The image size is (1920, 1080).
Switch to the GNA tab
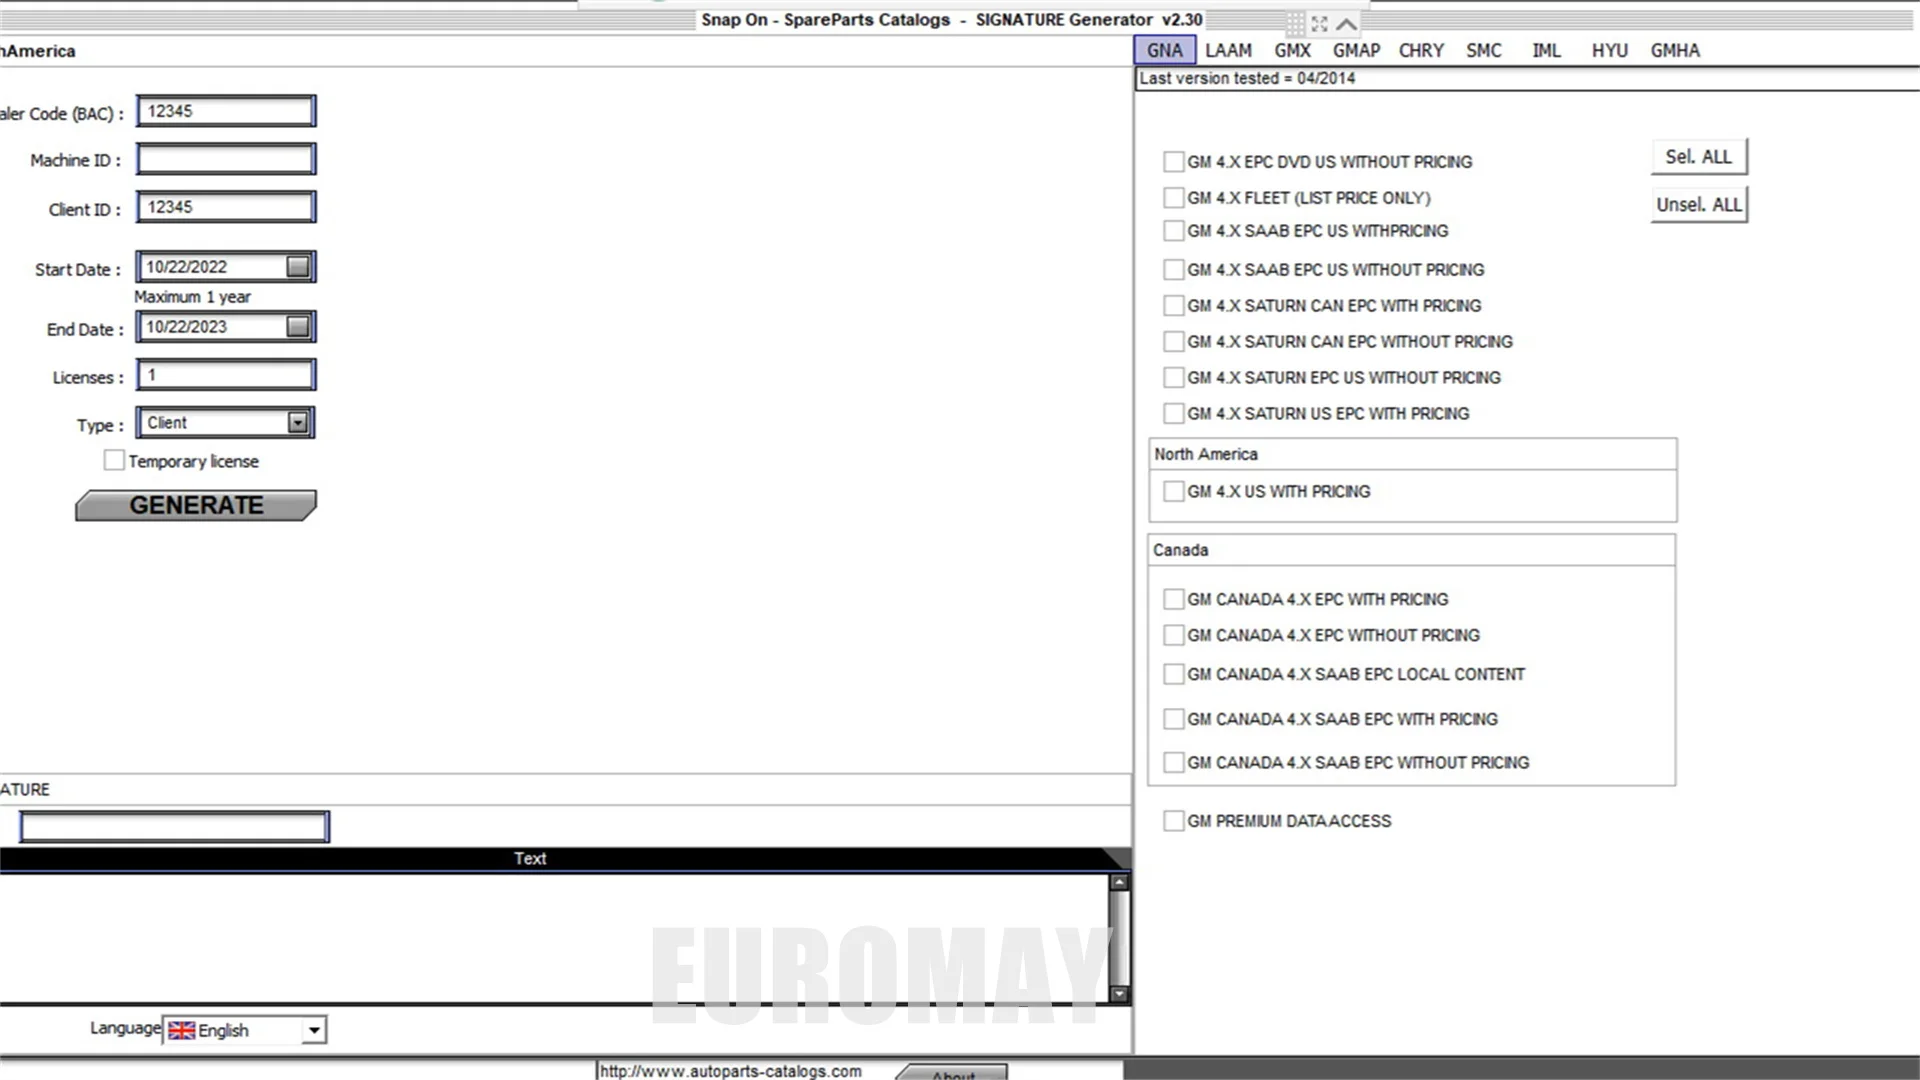tap(1165, 50)
